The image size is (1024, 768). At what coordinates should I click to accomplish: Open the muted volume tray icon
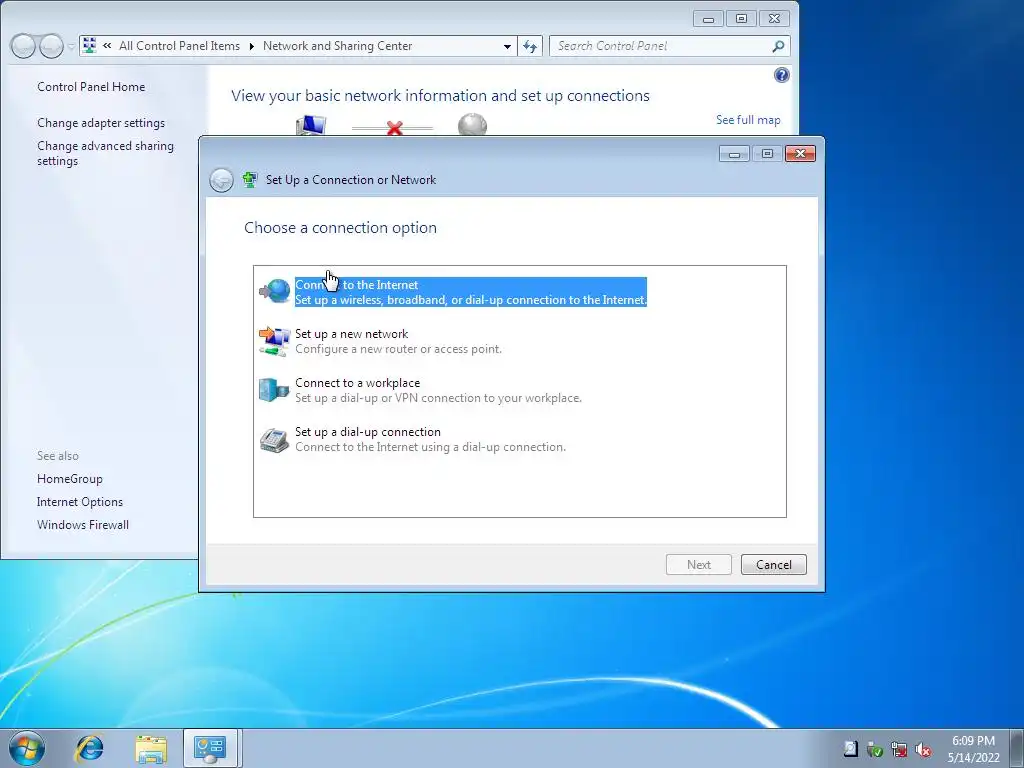(923, 750)
